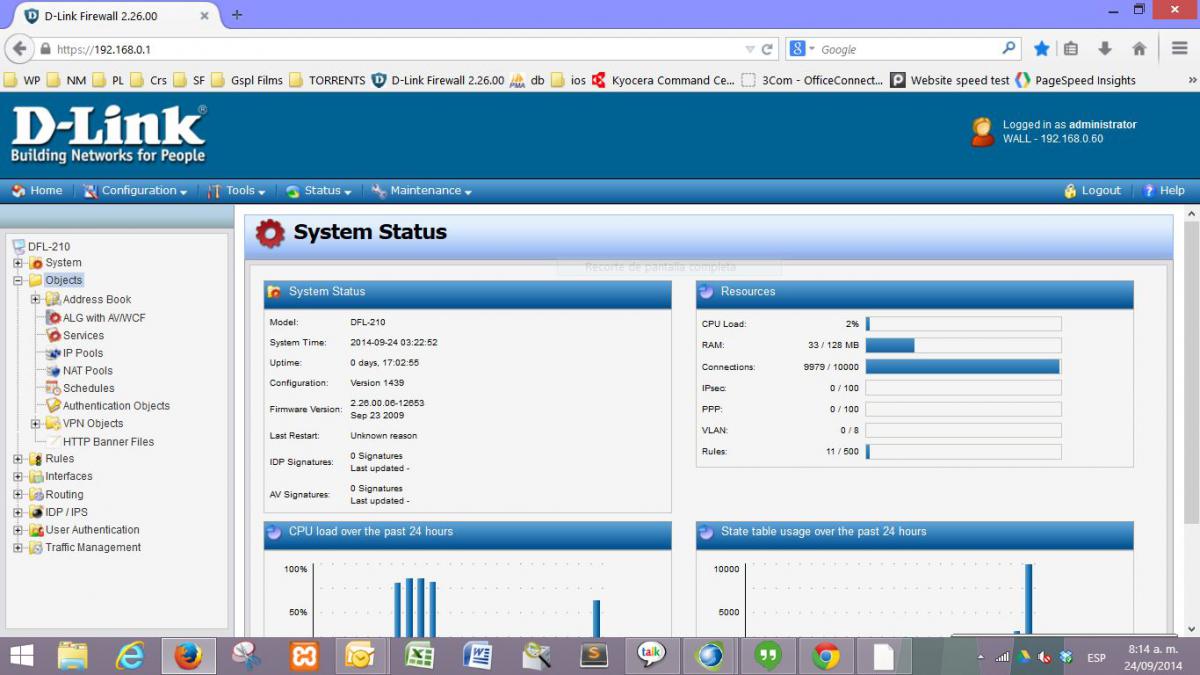This screenshot has height=675, width=1200.
Task: Expand the System tree node
Action: coord(18,263)
